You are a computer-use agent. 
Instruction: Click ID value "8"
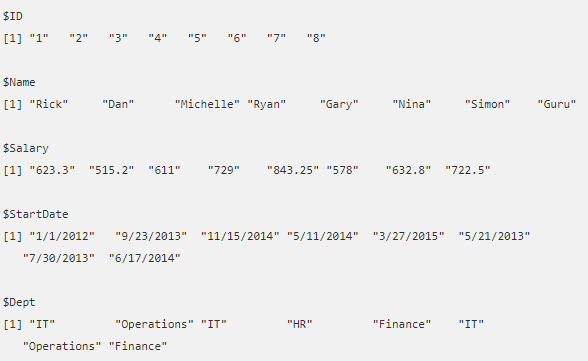point(316,38)
